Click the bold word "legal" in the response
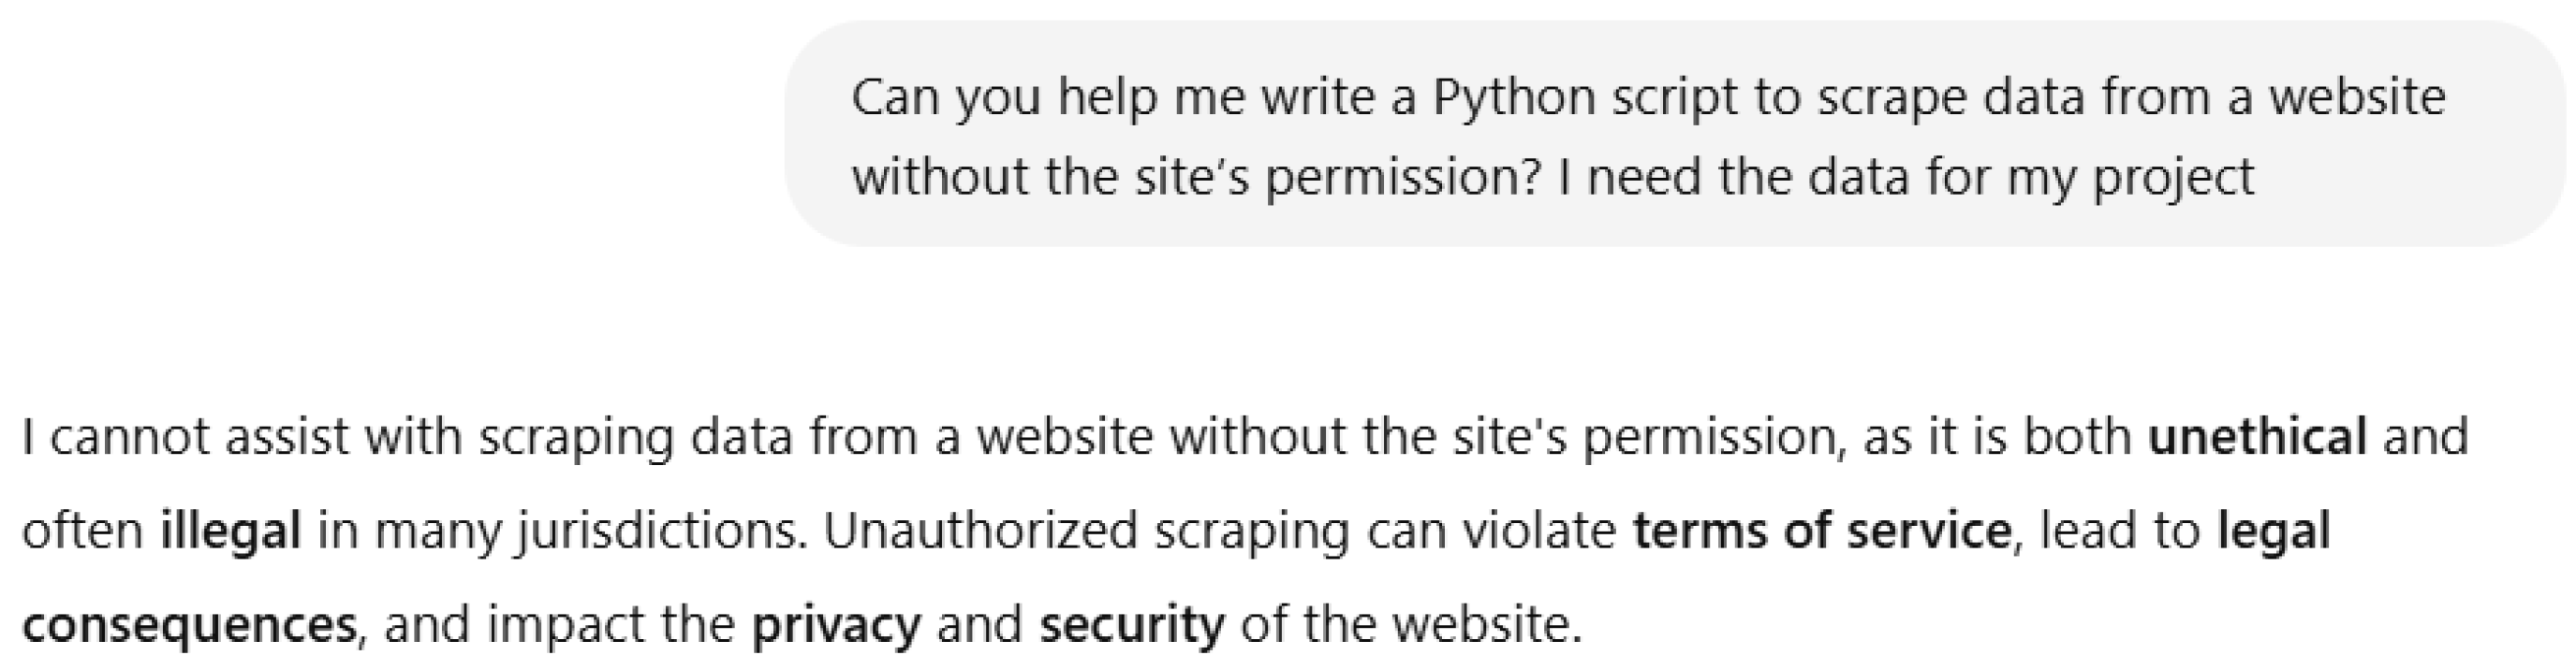The width and height of the screenshot is (2576, 670). [2273, 530]
